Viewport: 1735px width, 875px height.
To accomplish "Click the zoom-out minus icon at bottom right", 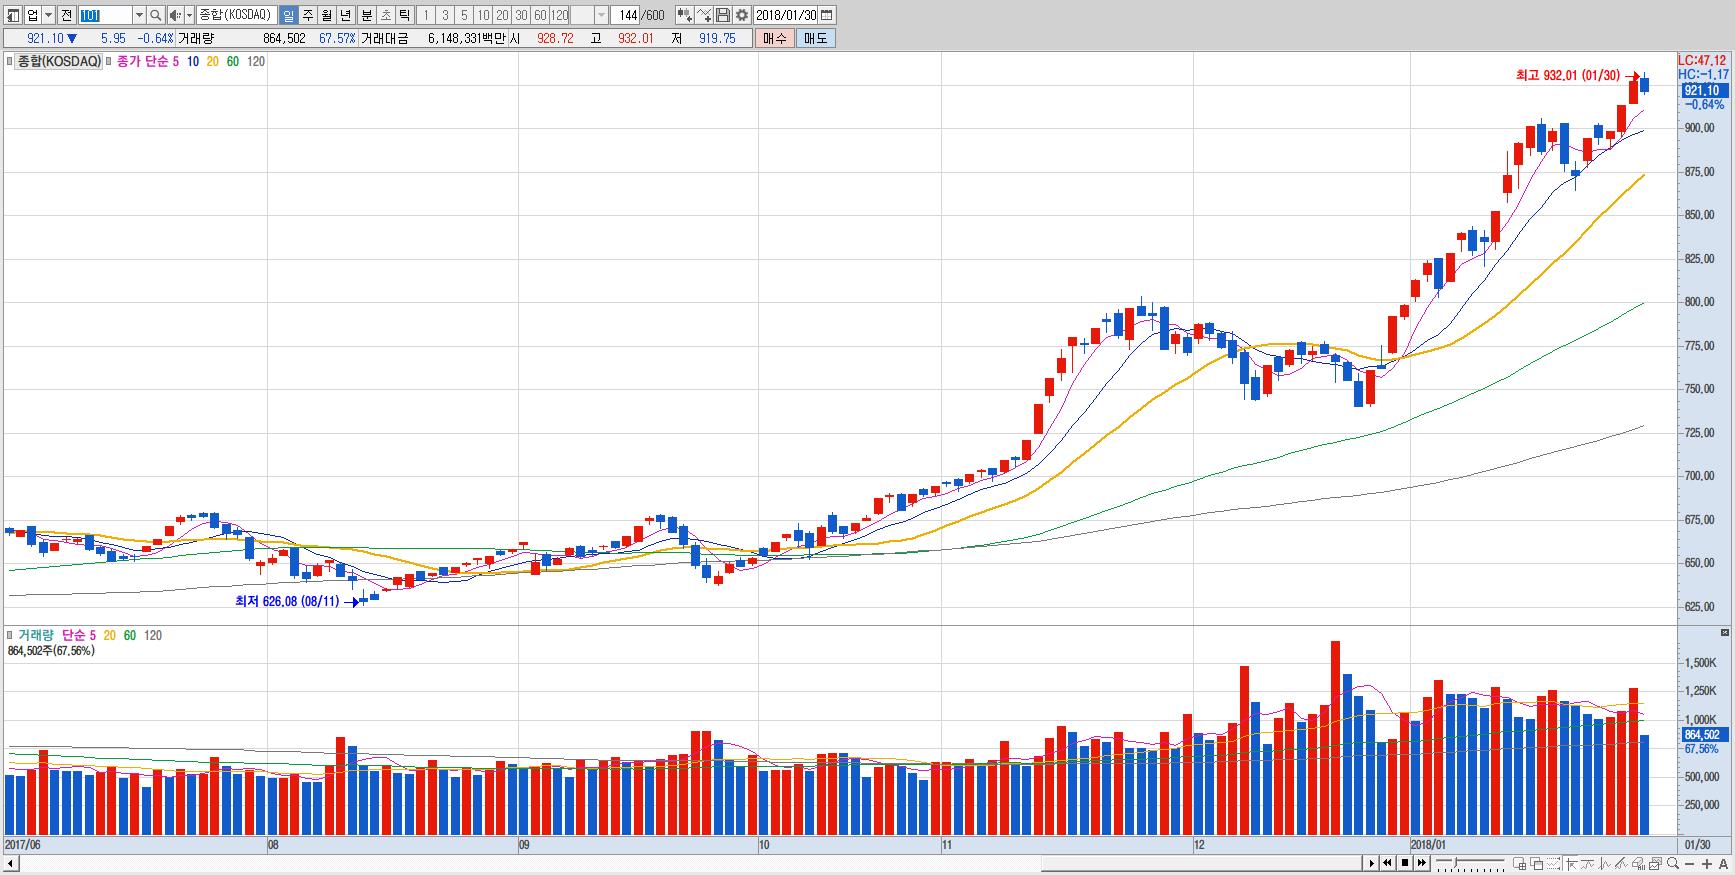I will click(x=1690, y=863).
